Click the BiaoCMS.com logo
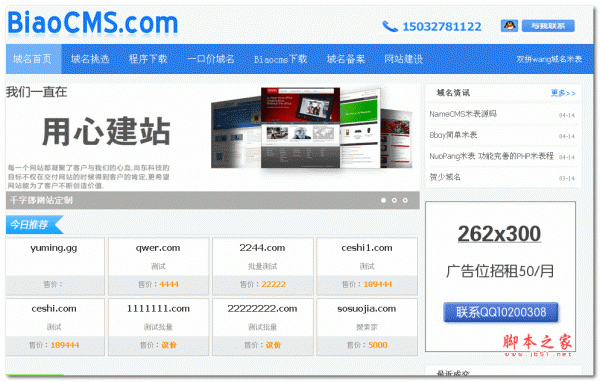Image resolution: width=600 pixels, height=382 pixels. tap(93, 23)
